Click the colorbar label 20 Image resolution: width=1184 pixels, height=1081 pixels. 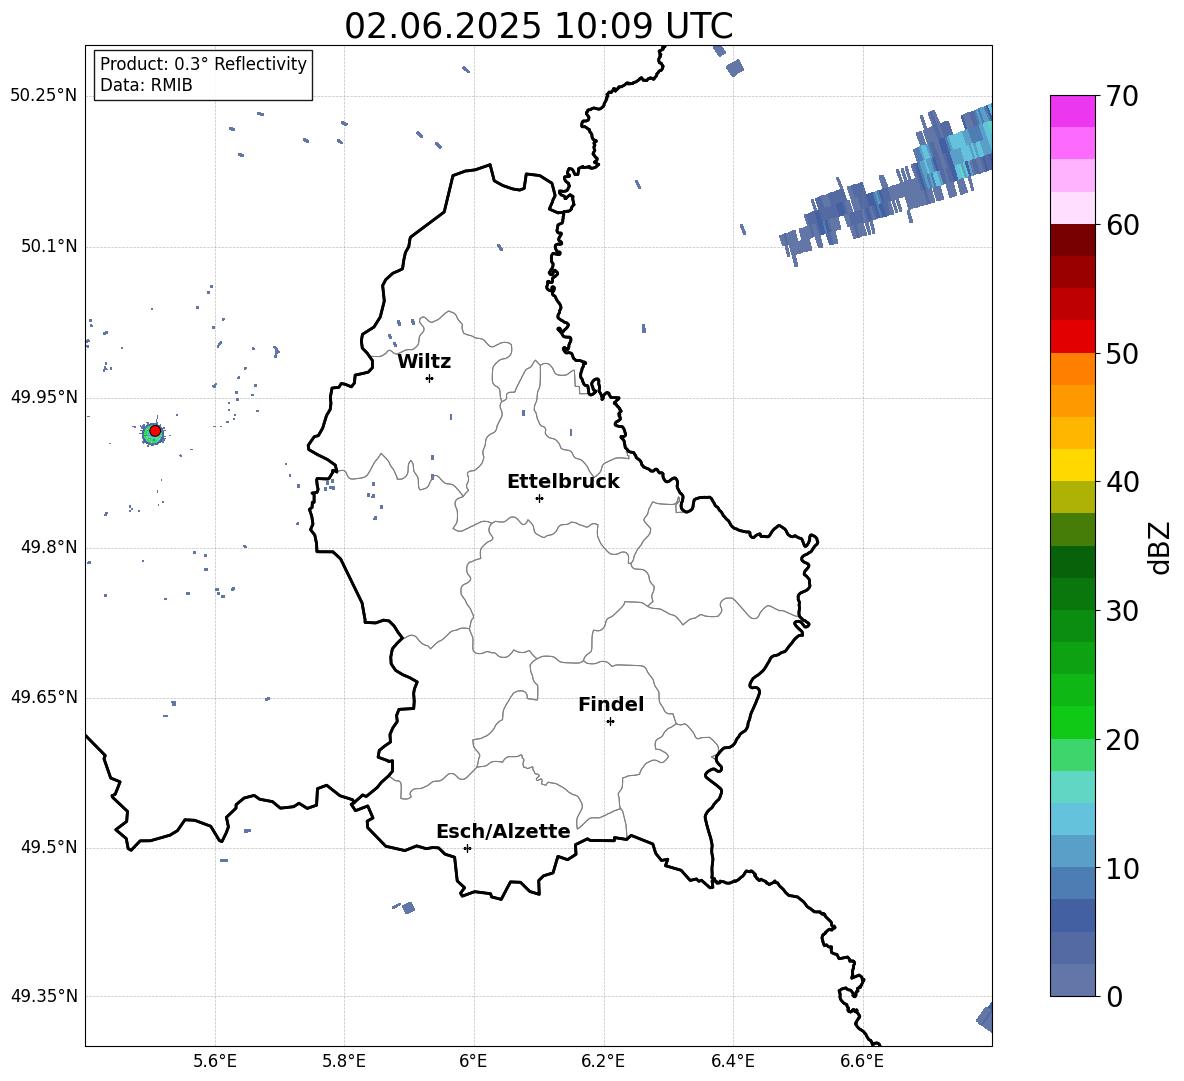1122,740
